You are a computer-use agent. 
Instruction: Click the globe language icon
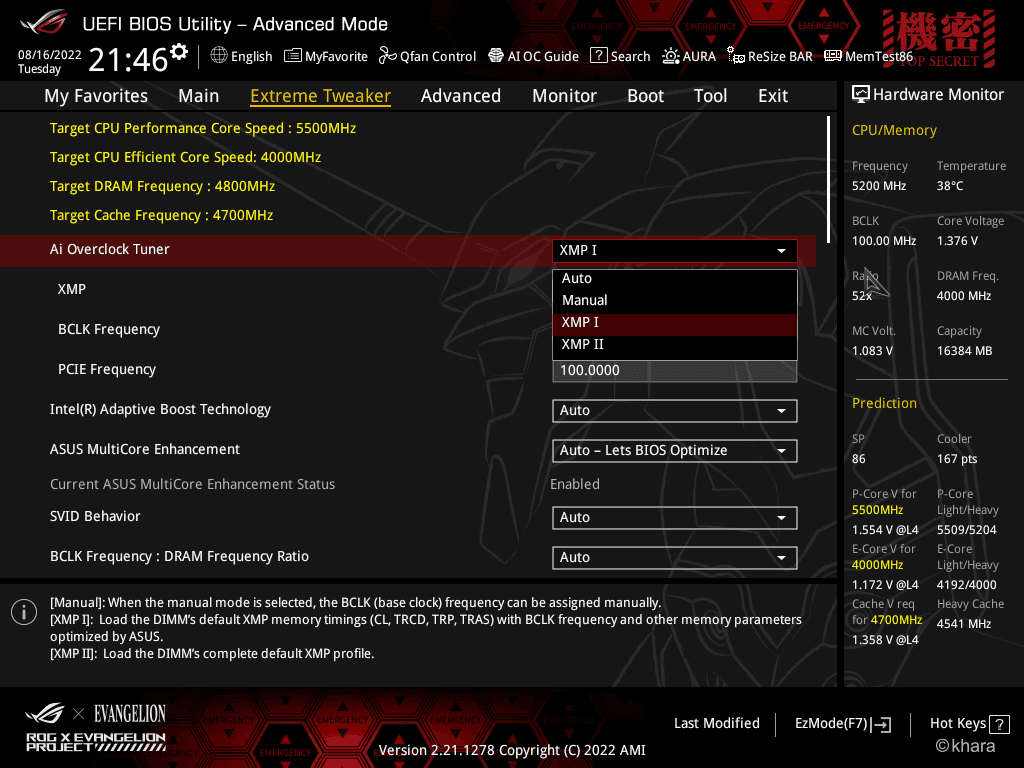(x=219, y=56)
